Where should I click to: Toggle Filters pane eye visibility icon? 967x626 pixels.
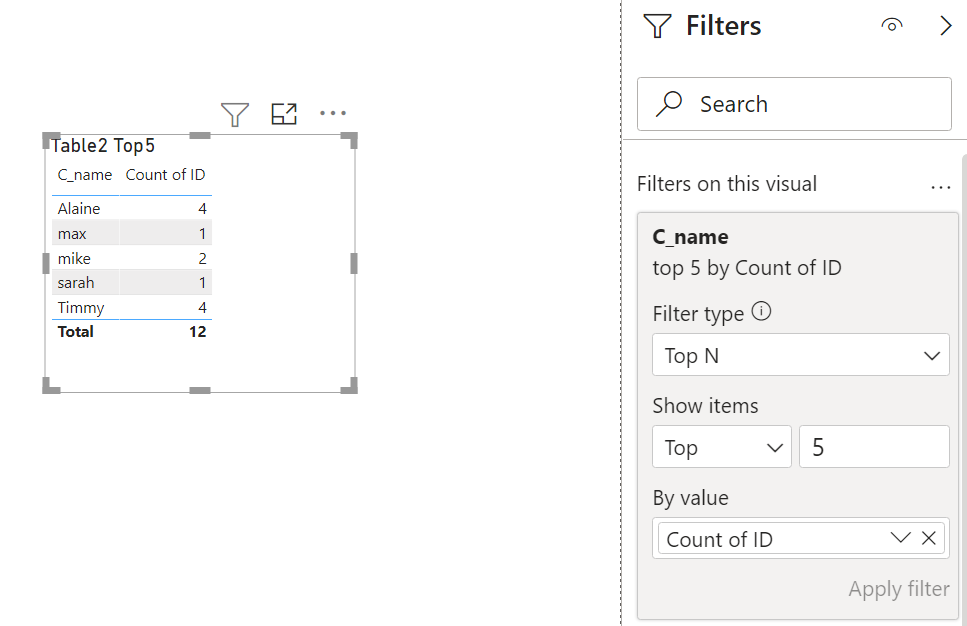click(x=892, y=25)
